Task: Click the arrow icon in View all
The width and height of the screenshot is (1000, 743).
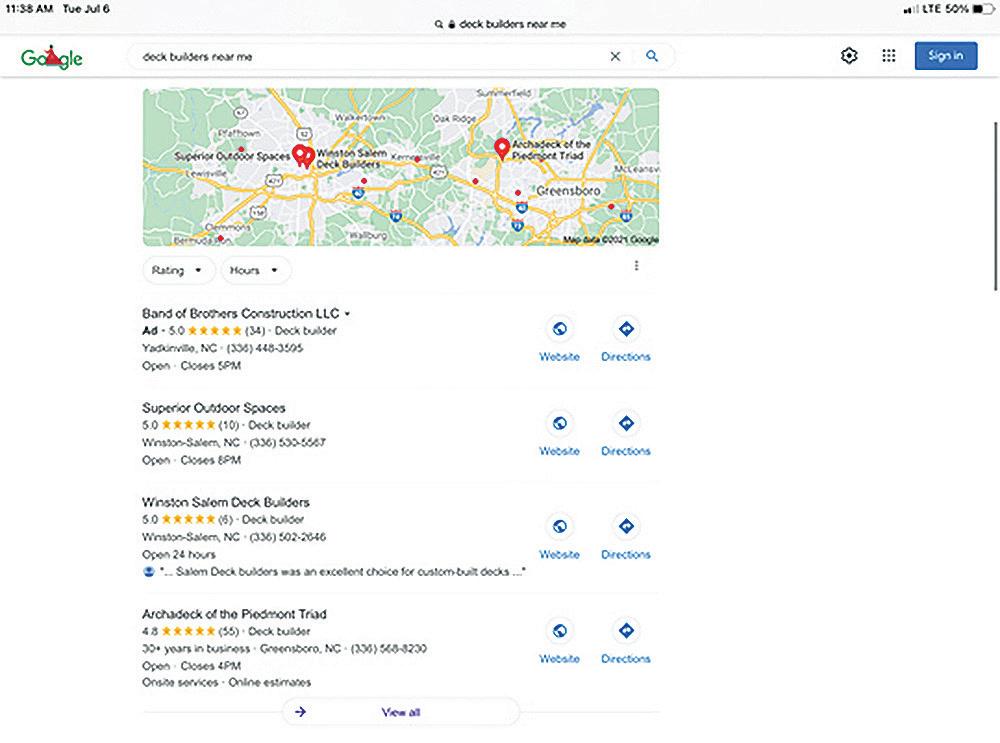Action: tap(300, 712)
